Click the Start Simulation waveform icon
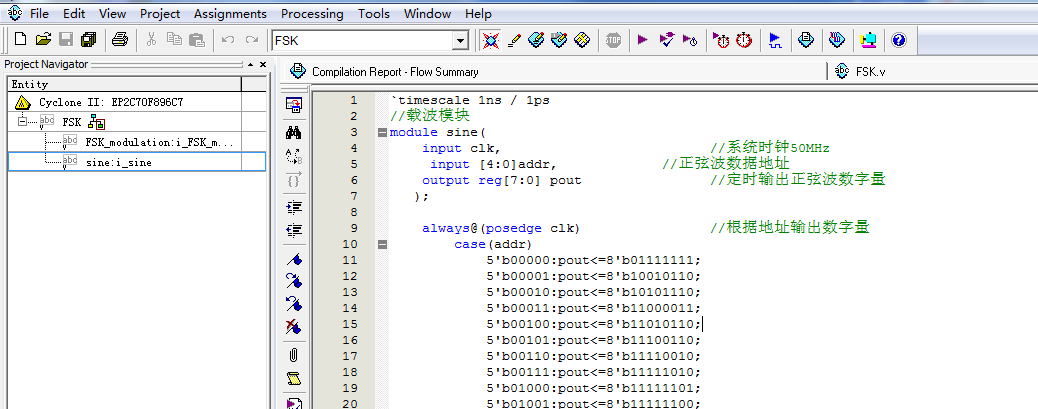The height and width of the screenshot is (409, 1038). point(775,40)
